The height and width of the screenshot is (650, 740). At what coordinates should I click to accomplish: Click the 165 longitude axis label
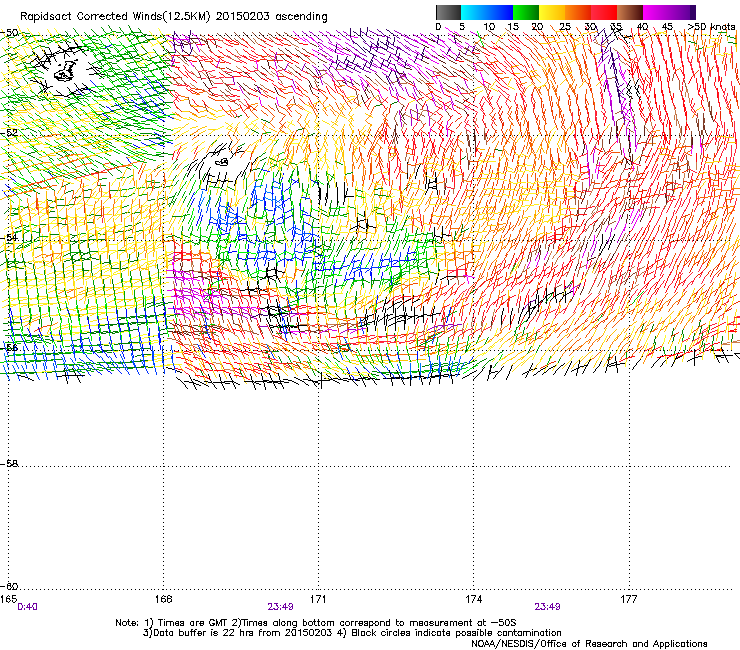tap(8, 599)
